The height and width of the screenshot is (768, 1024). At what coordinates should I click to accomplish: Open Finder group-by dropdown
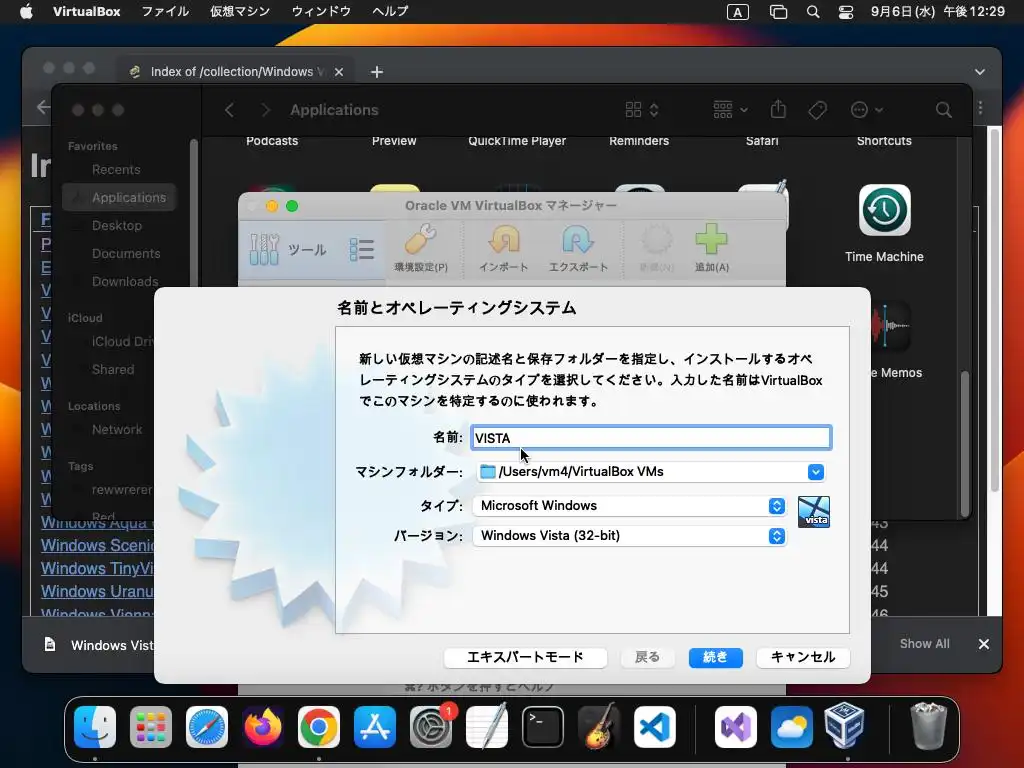pos(730,110)
